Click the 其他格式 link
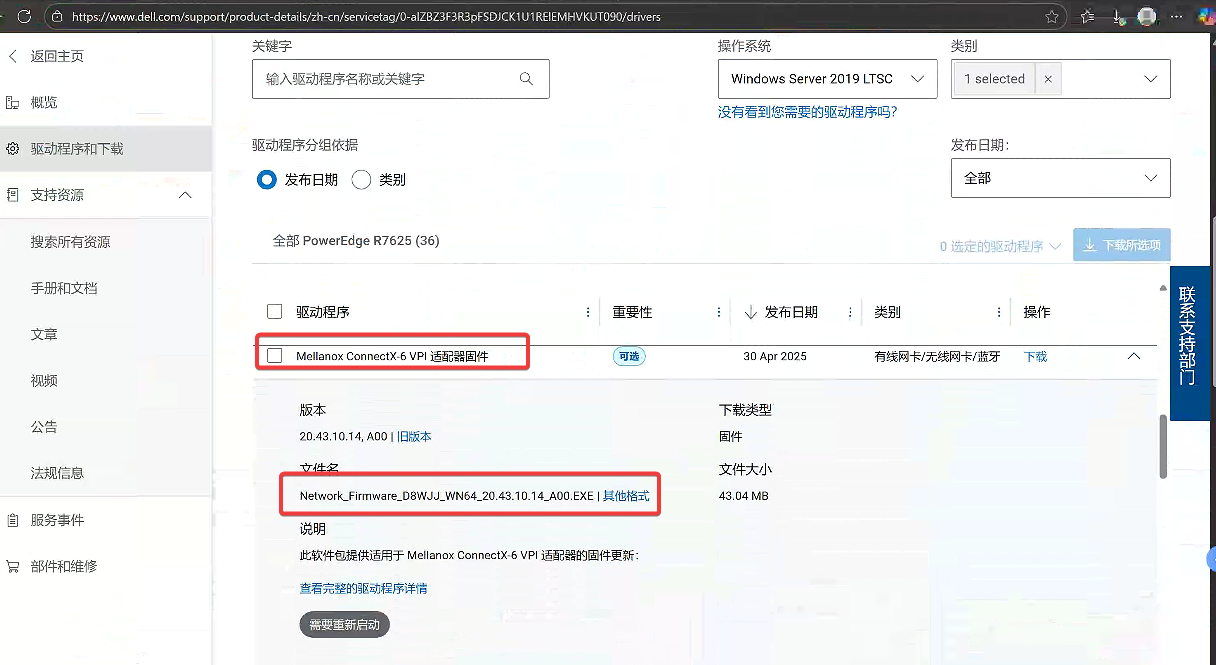 tap(626, 496)
